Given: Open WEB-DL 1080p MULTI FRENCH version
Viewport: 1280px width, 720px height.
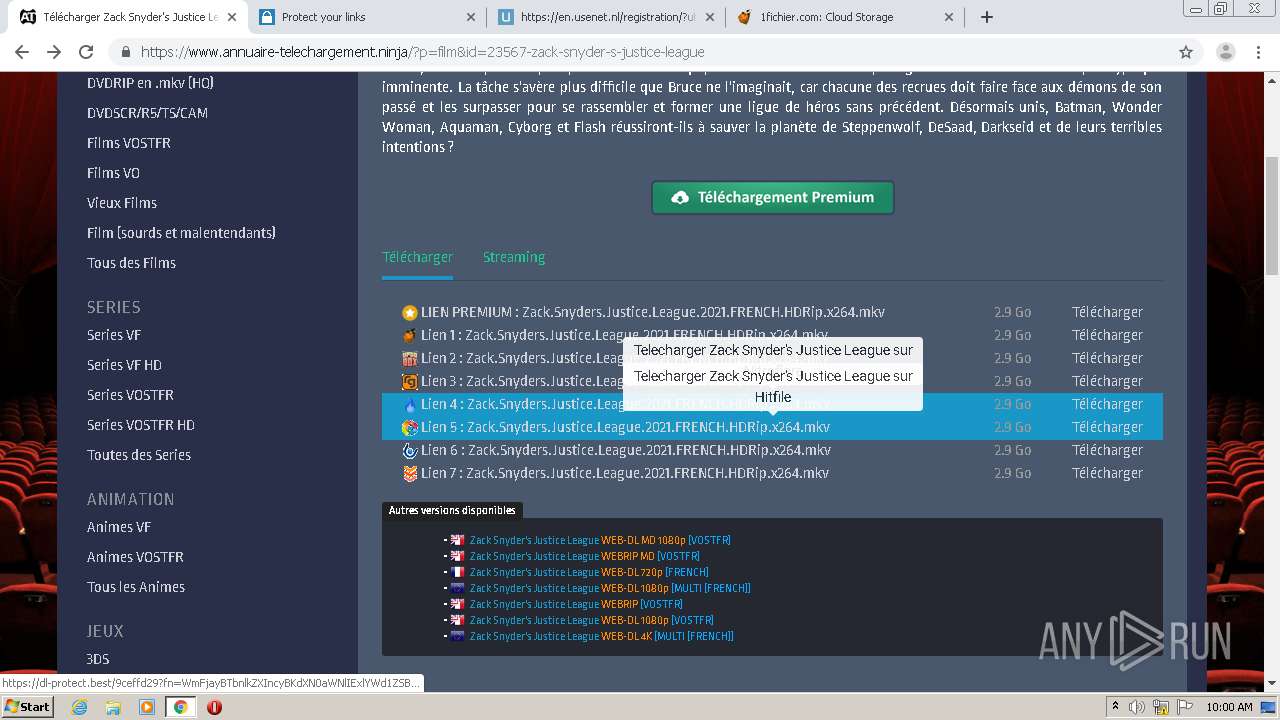Looking at the screenshot, I should [610, 588].
